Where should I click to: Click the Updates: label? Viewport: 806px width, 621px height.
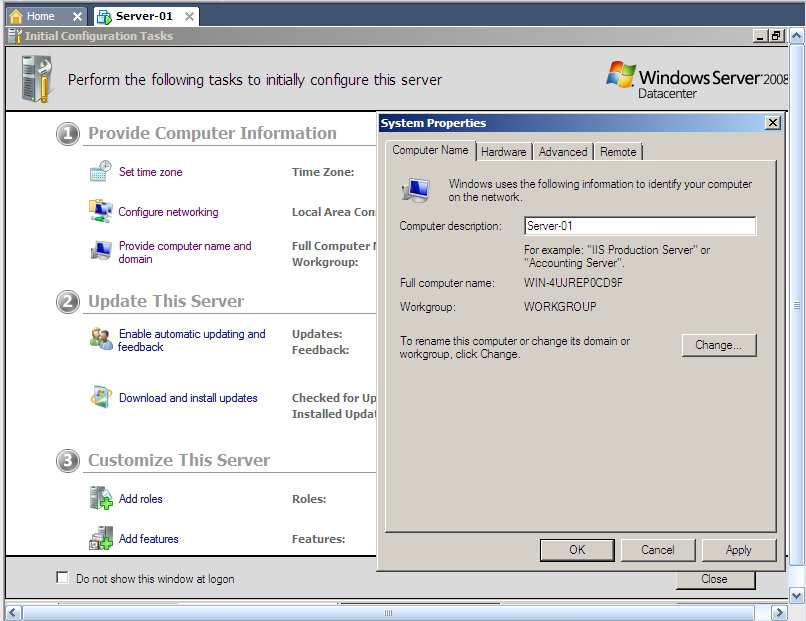click(x=317, y=334)
